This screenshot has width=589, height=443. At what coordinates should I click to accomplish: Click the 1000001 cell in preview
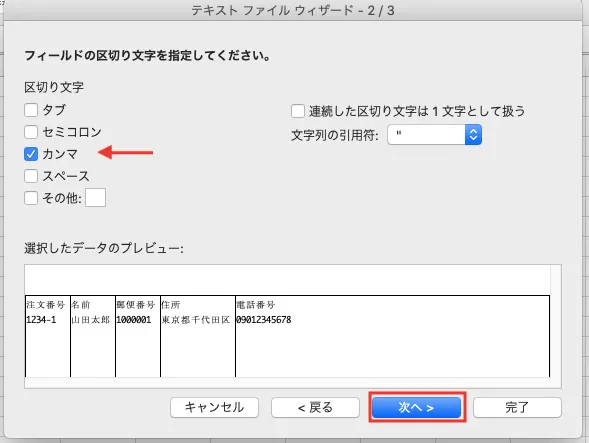tap(134, 320)
